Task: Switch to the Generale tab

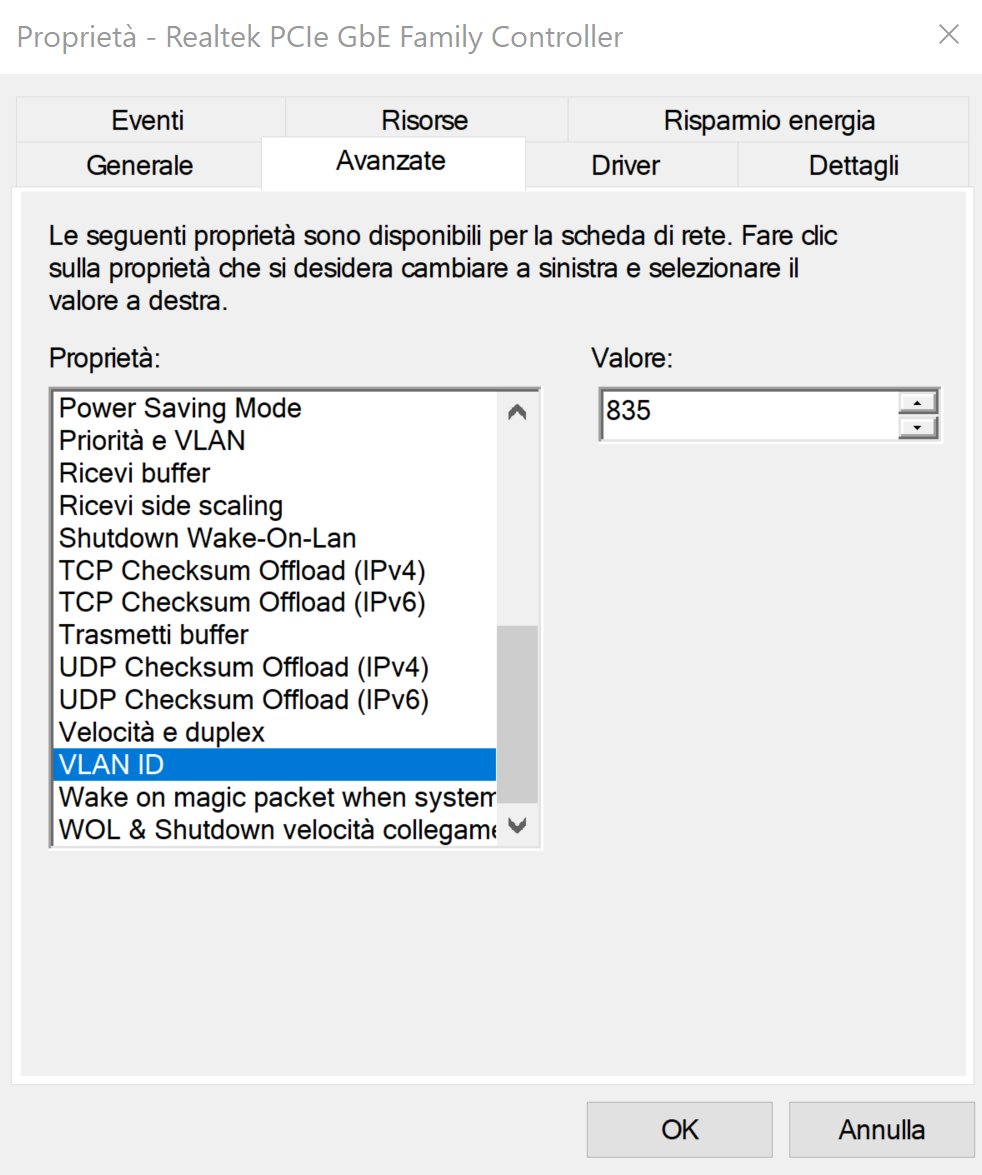Action: tap(139, 165)
